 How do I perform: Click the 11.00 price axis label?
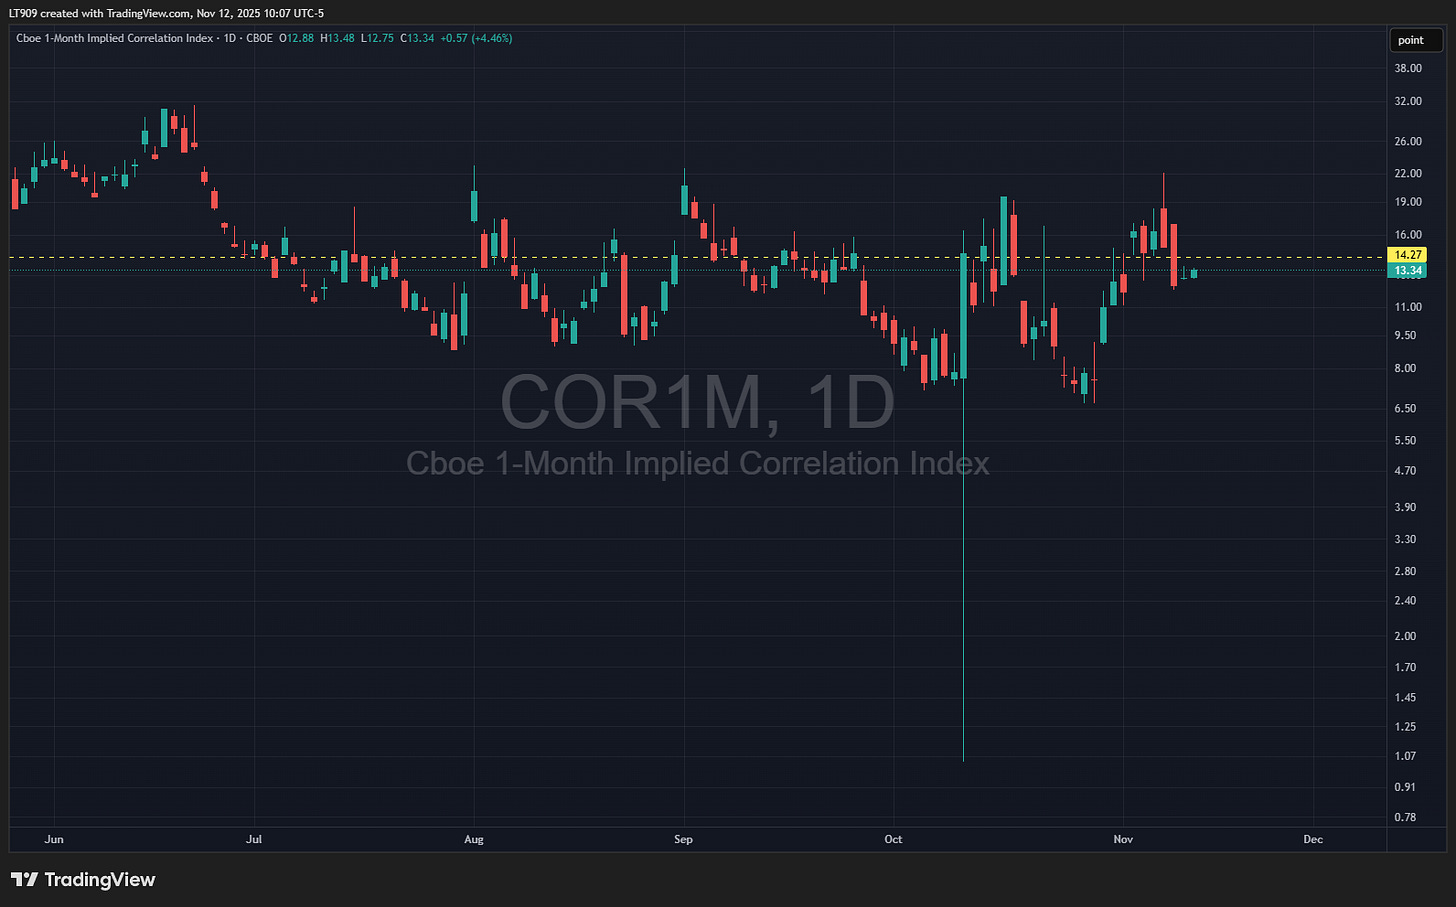pos(1408,307)
